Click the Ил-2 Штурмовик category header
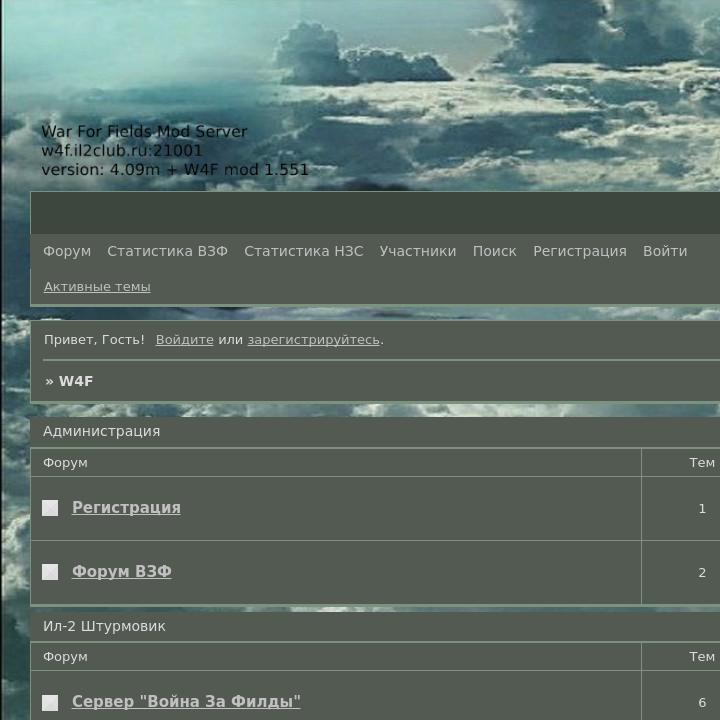This screenshot has width=720, height=720. [x=104, y=626]
